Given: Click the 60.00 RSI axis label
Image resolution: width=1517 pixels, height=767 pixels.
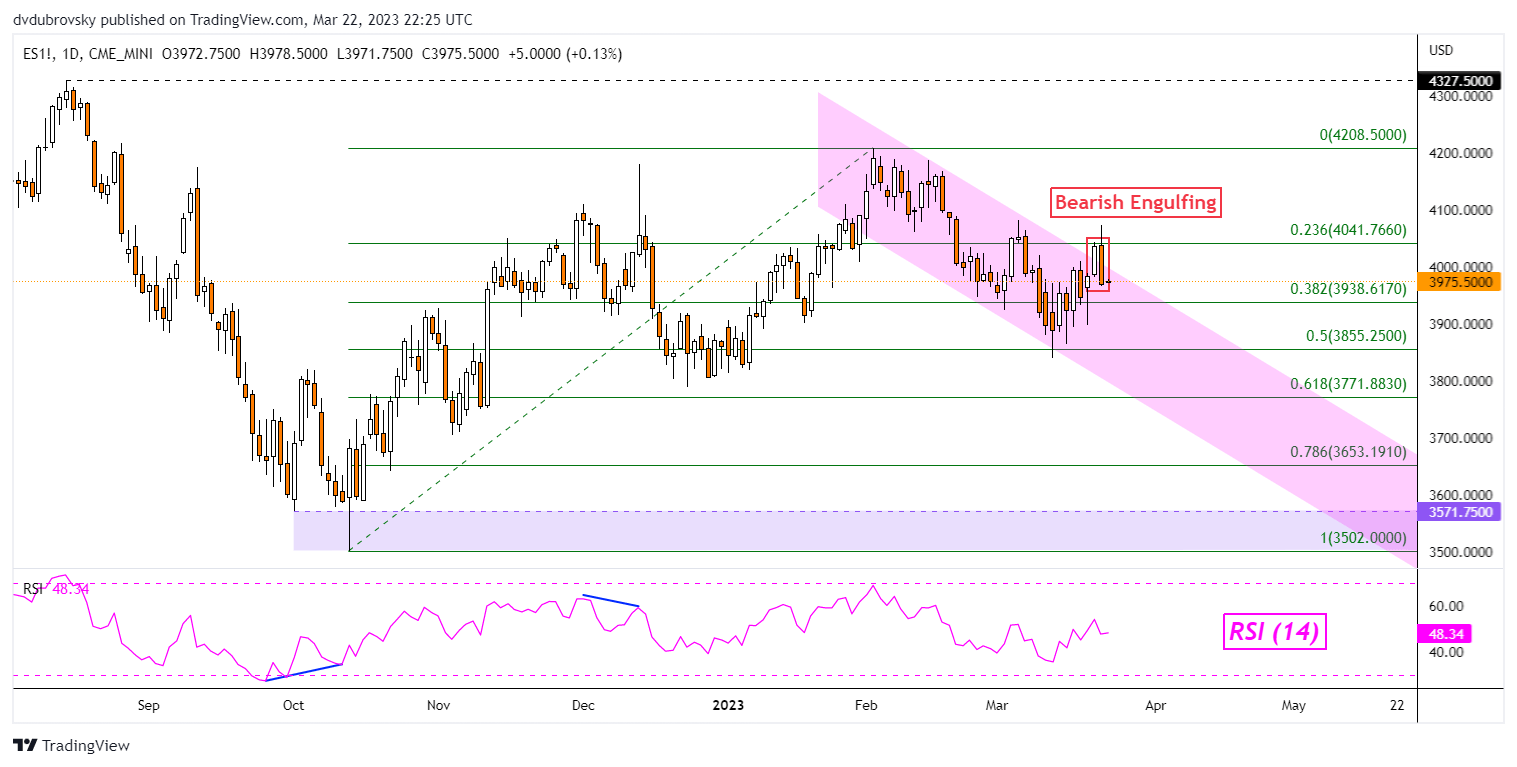Looking at the screenshot, I should point(1446,606).
